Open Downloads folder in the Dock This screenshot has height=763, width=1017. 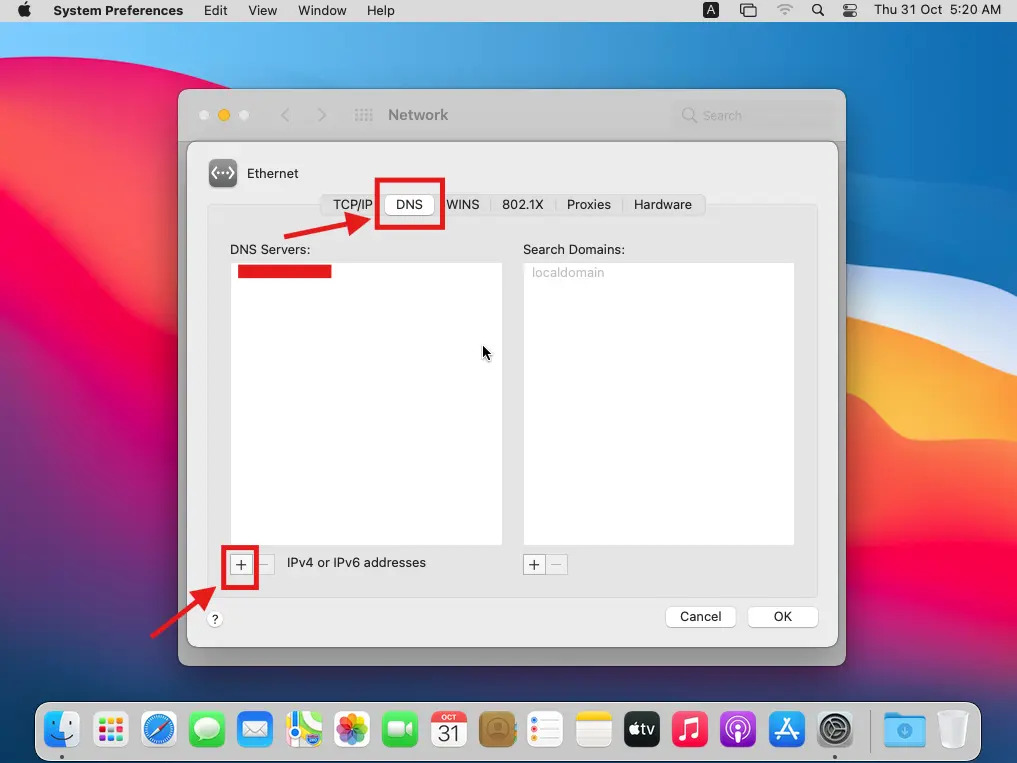(x=904, y=730)
